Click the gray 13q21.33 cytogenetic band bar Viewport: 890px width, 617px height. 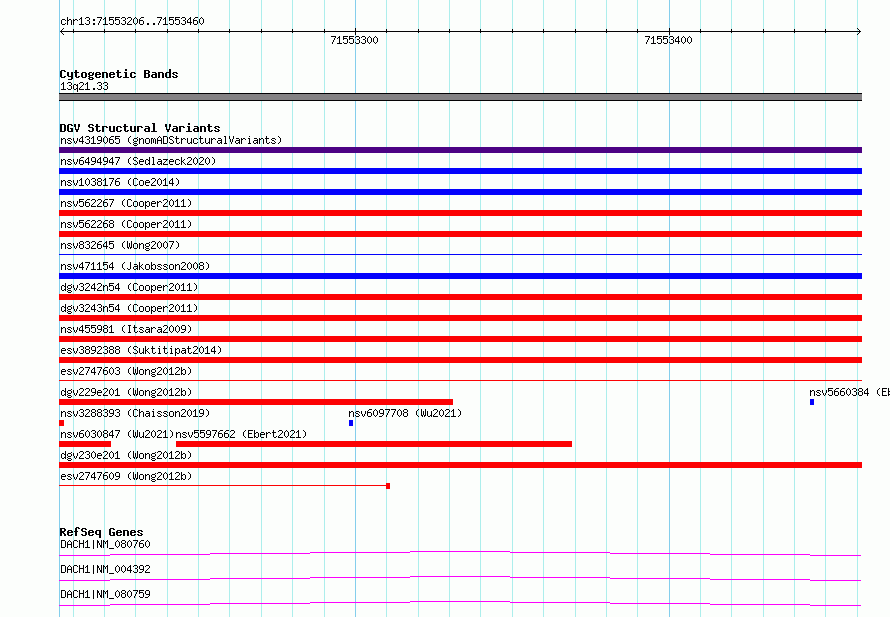[460, 97]
